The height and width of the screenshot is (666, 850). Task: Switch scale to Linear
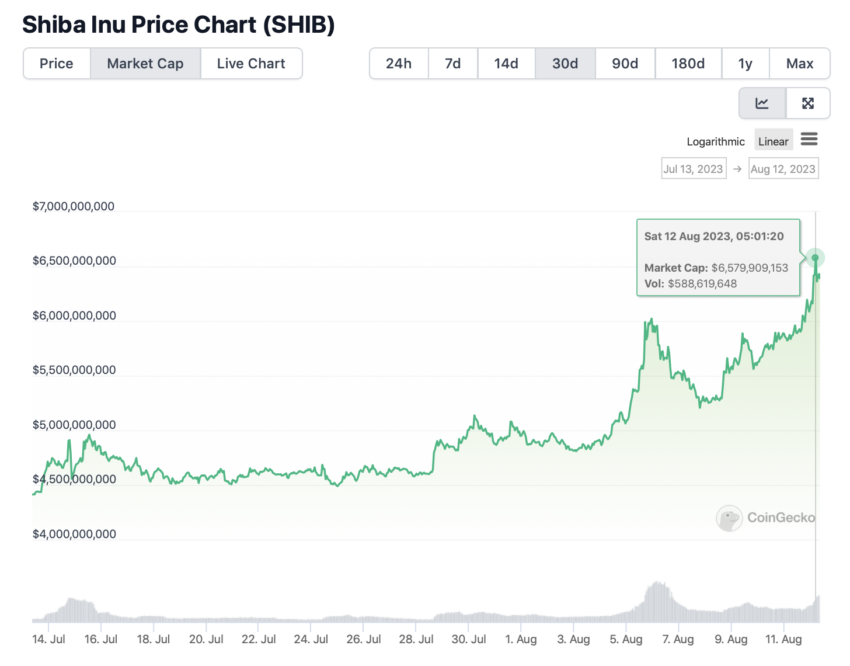pyautogui.click(x=773, y=141)
